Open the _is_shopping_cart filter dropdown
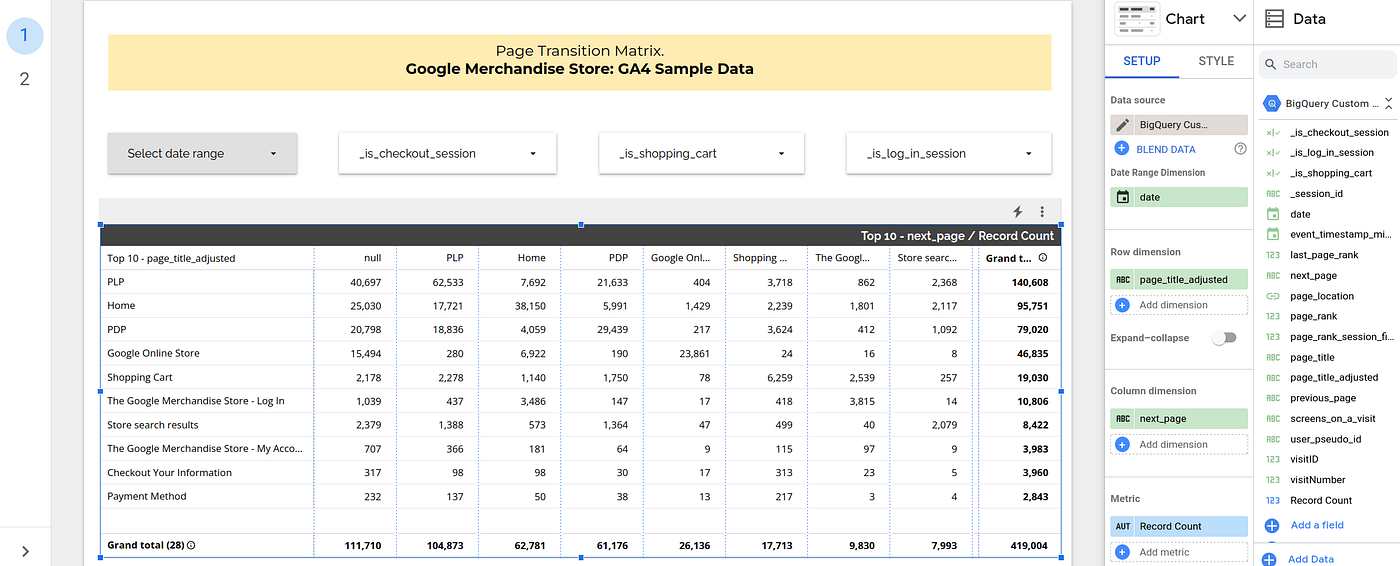The height and width of the screenshot is (566, 1400). pyautogui.click(x=701, y=153)
